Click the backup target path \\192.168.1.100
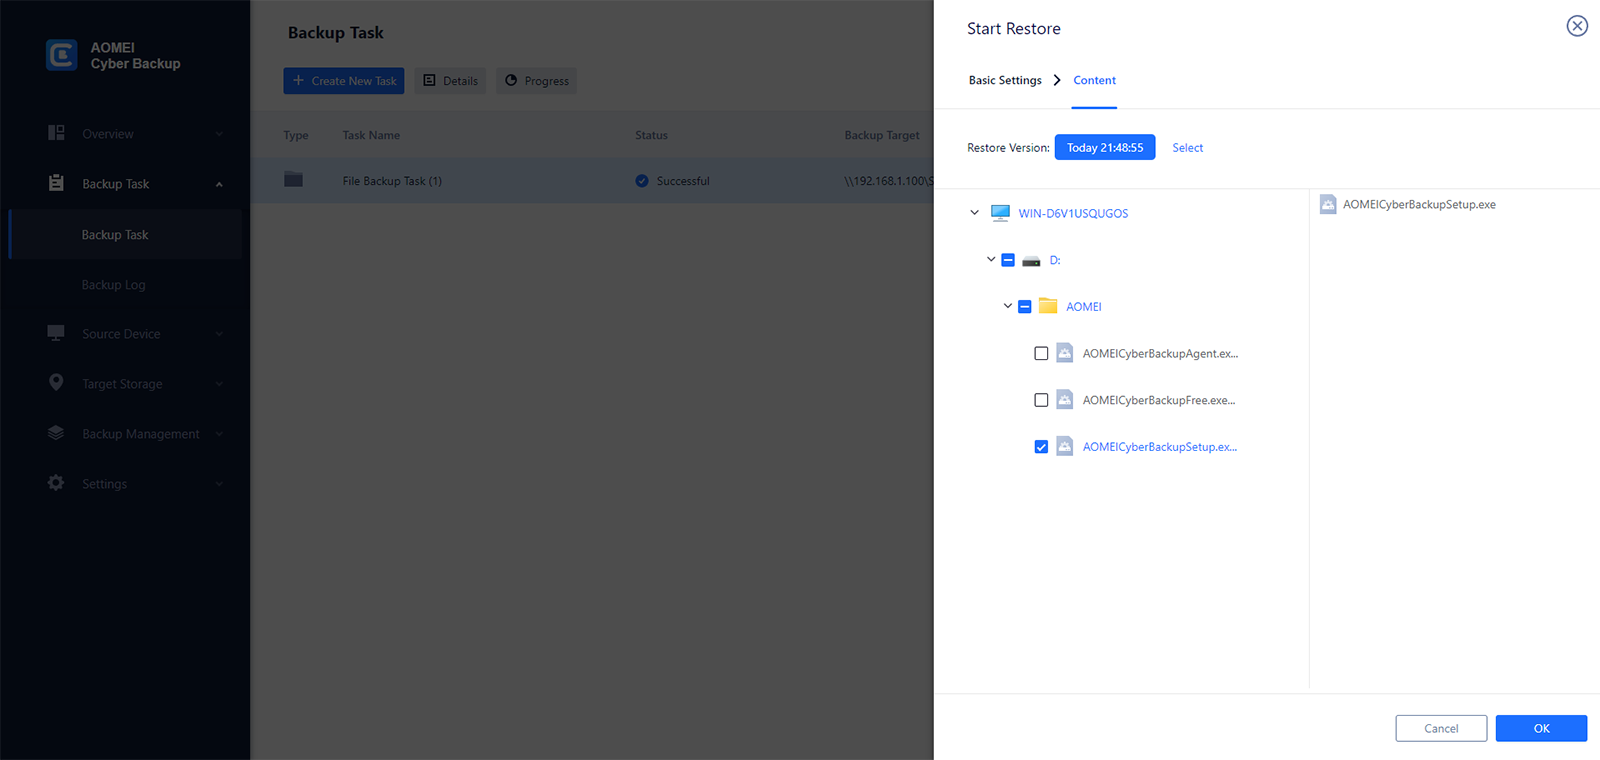The image size is (1600, 760). click(889, 181)
